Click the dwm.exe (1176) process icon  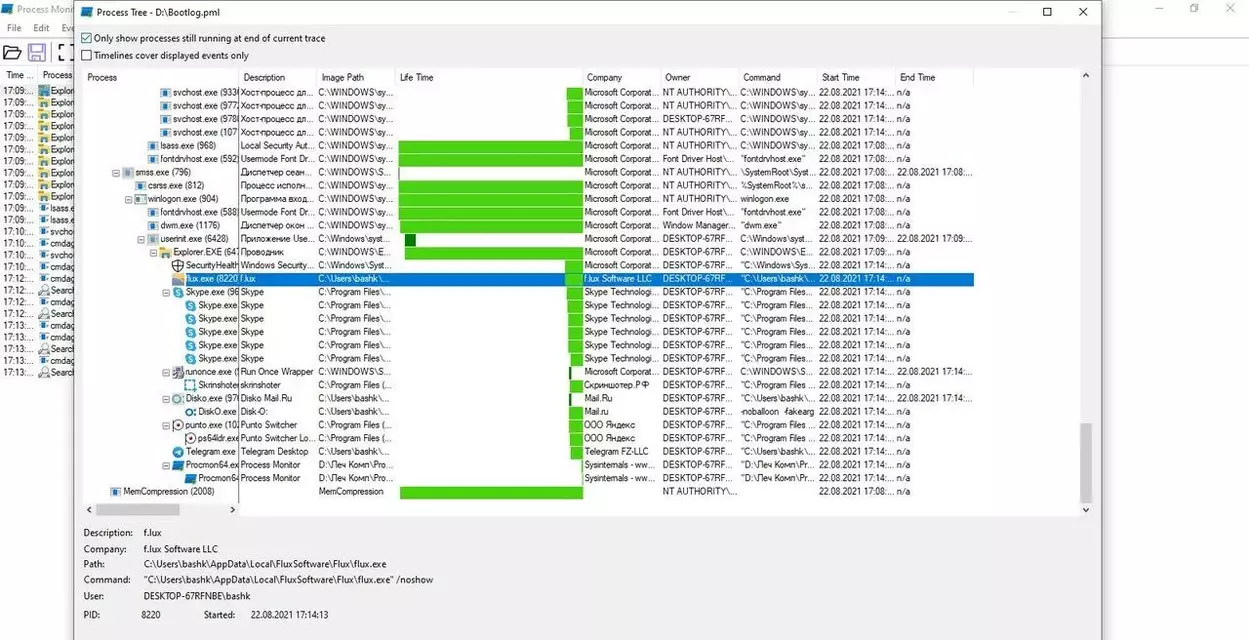click(x=153, y=226)
